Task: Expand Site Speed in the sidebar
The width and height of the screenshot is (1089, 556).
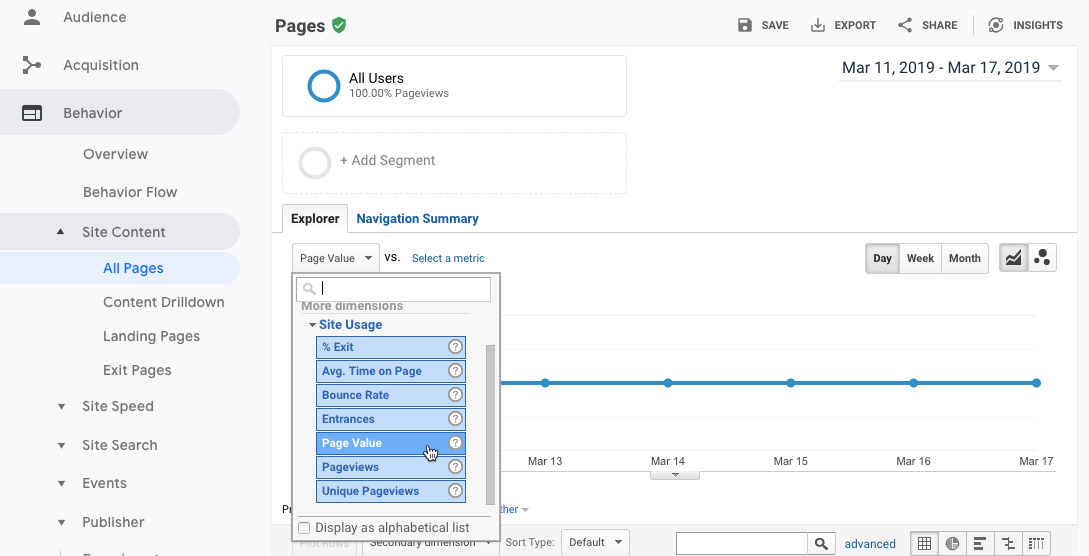Action: click(x=118, y=406)
